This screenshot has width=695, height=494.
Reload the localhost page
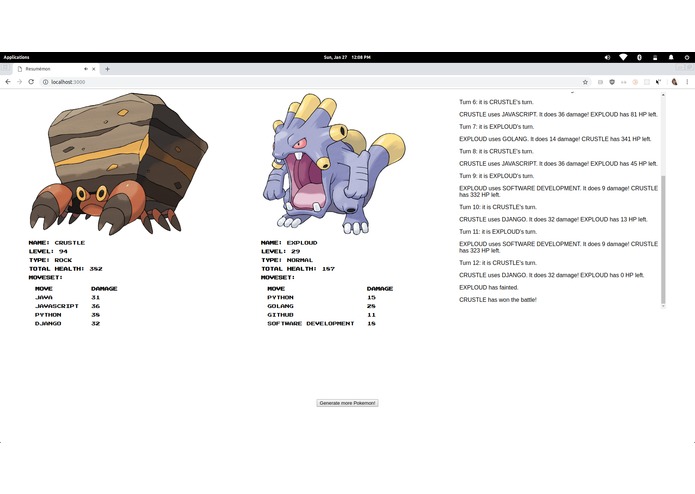(31, 82)
